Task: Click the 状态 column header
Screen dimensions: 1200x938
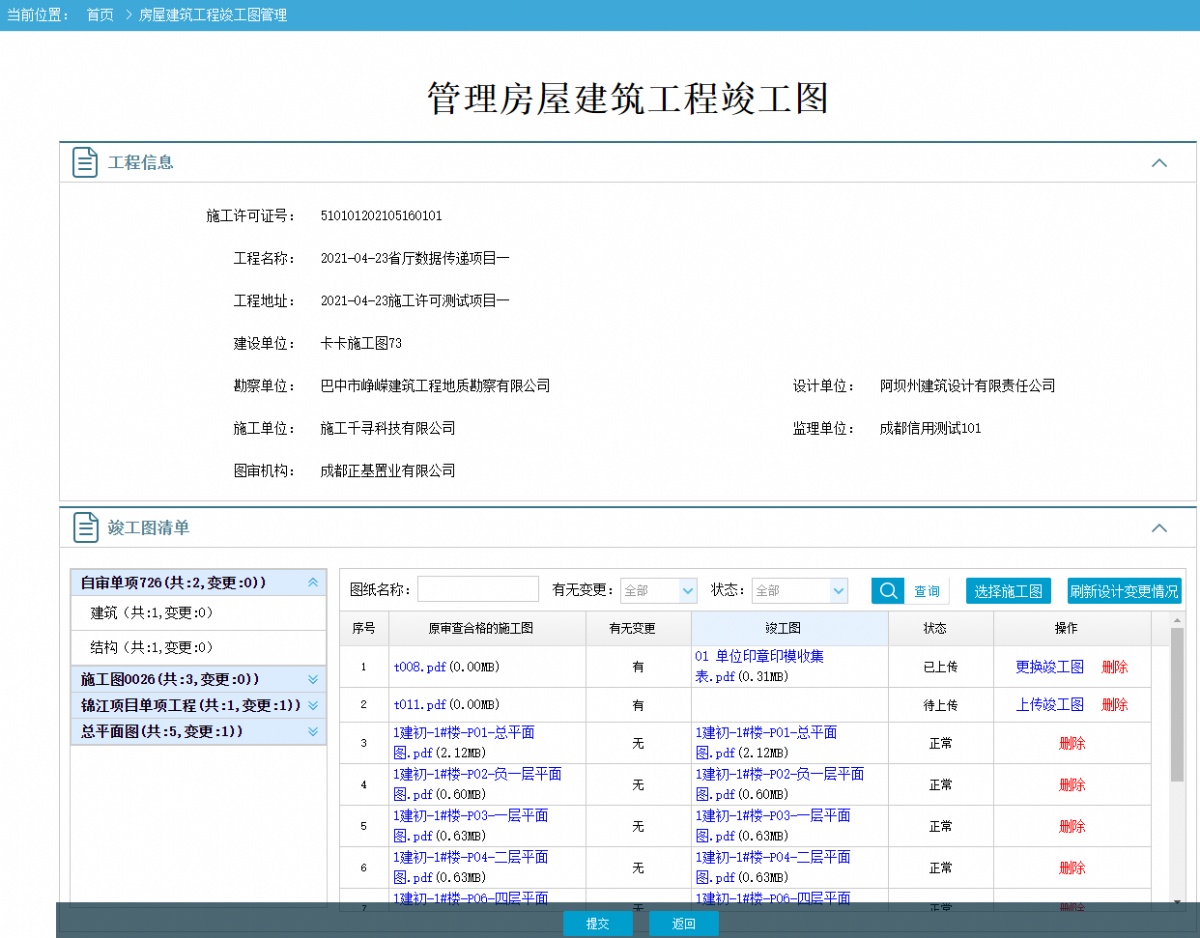Action: click(x=941, y=629)
